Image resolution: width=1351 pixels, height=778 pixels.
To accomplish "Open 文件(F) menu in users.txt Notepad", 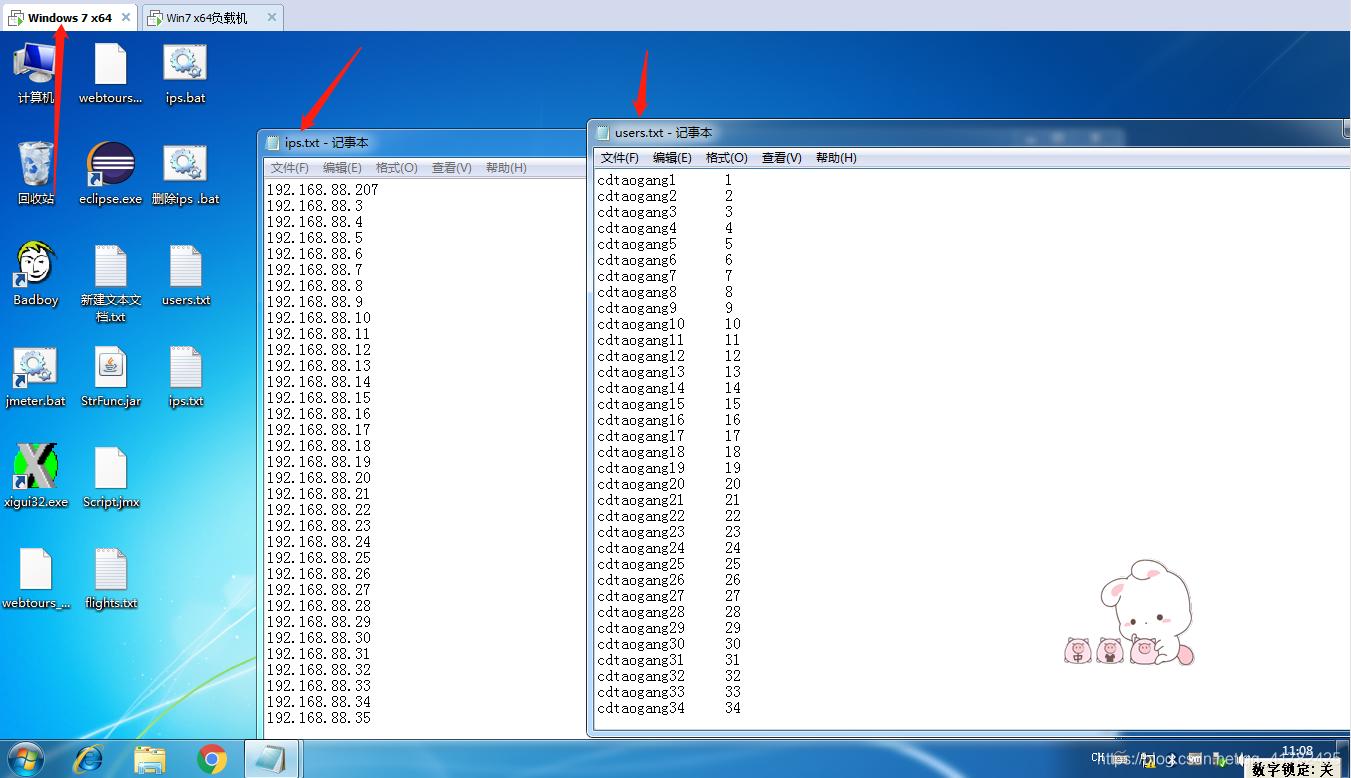I will click(620, 158).
